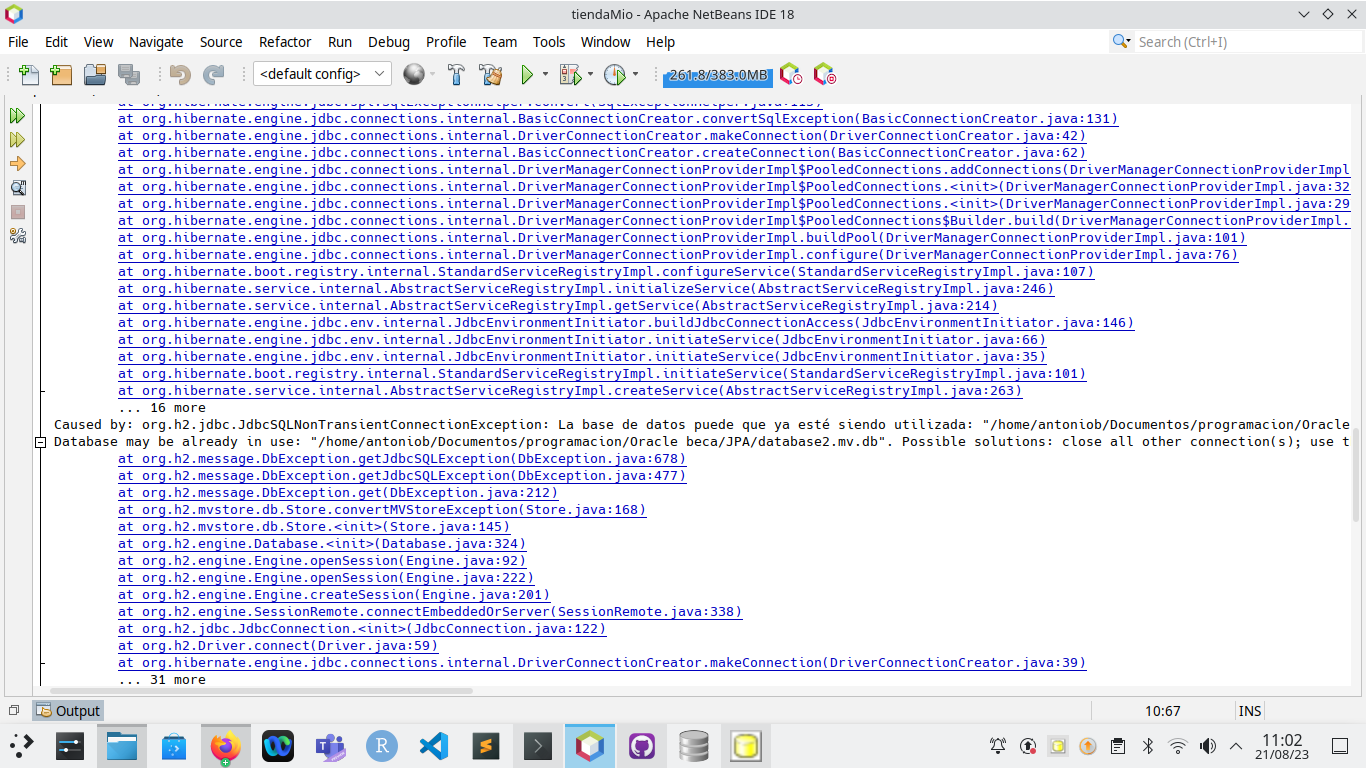Viewport: 1366px width, 768px height.
Task: Stop the running process red square
Action: pyautogui.click(x=17, y=212)
